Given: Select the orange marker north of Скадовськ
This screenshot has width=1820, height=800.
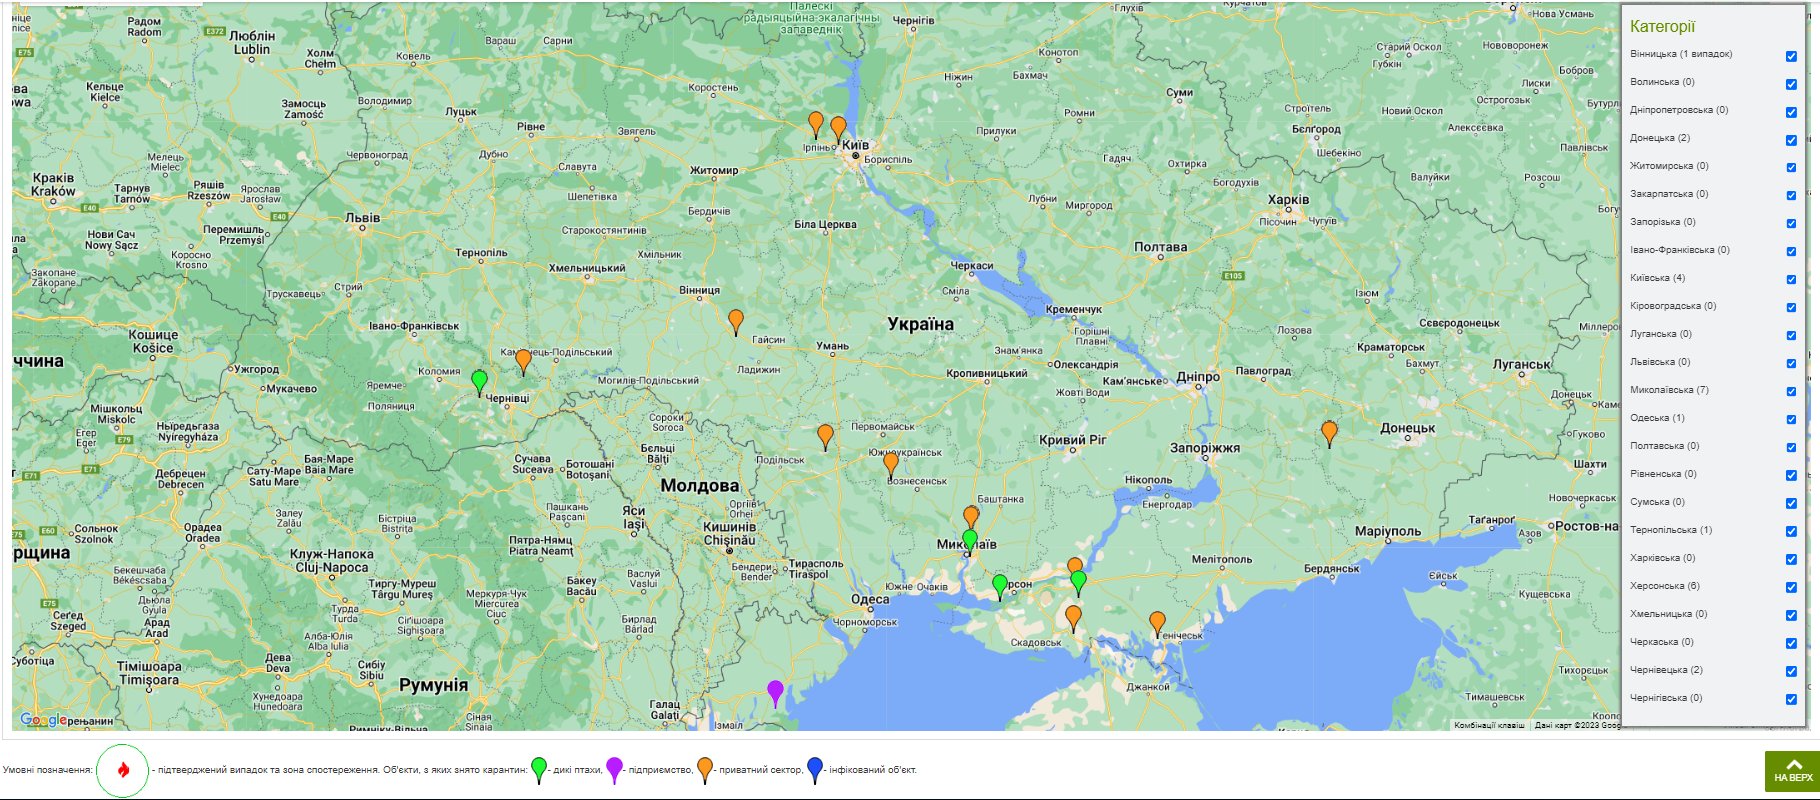Looking at the screenshot, I should [1073, 618].
